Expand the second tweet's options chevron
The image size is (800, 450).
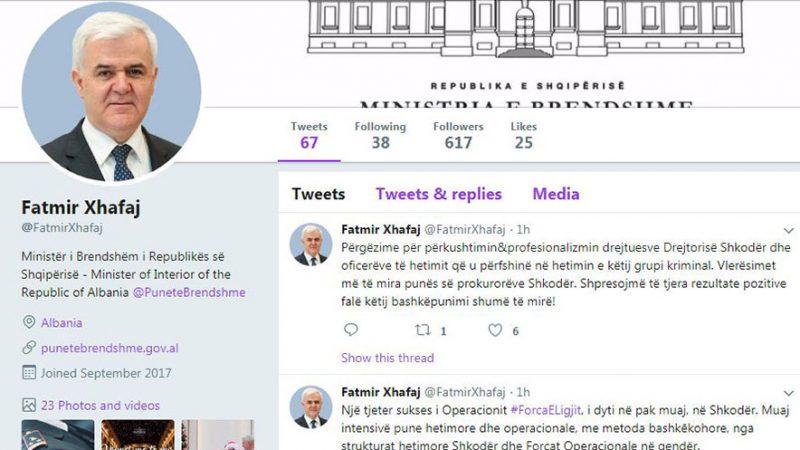pos(789,393)
